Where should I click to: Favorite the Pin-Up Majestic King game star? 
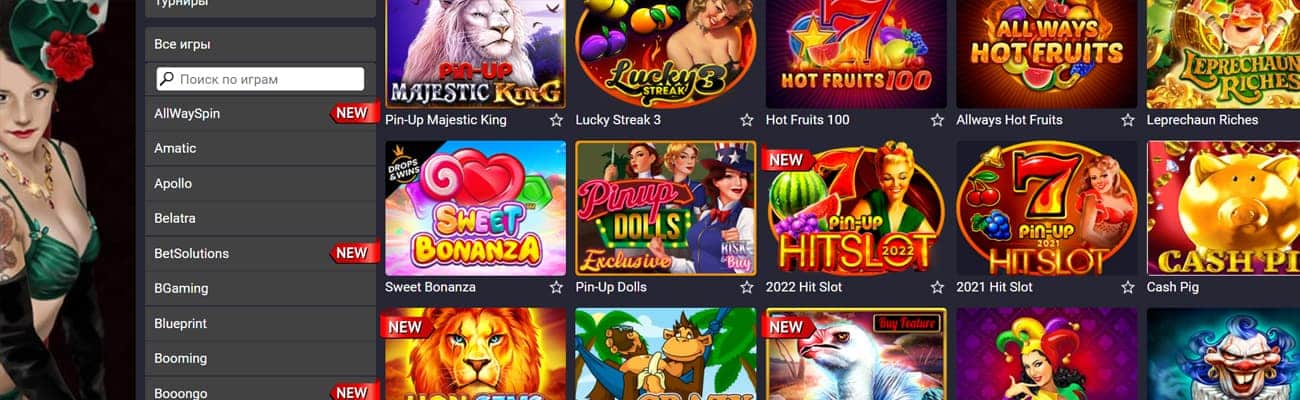556,120
